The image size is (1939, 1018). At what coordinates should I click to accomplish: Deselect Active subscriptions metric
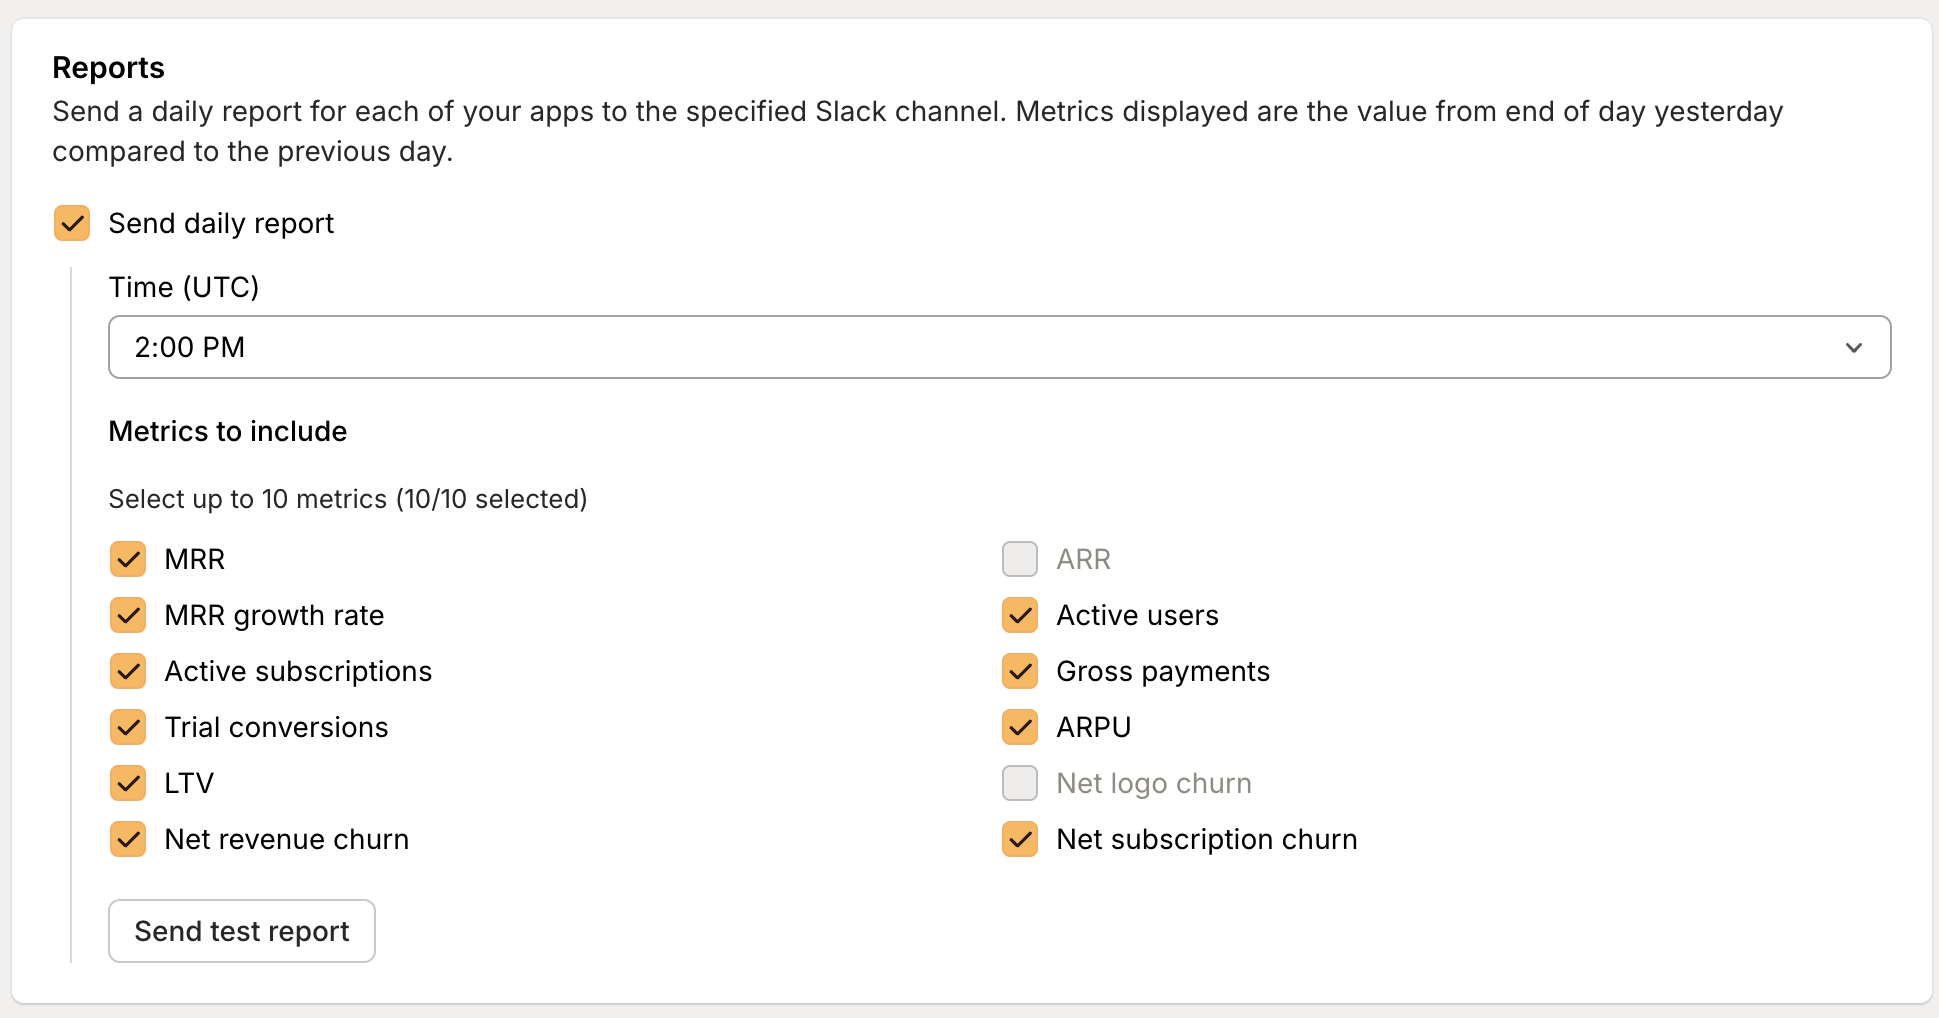point(127,671)
